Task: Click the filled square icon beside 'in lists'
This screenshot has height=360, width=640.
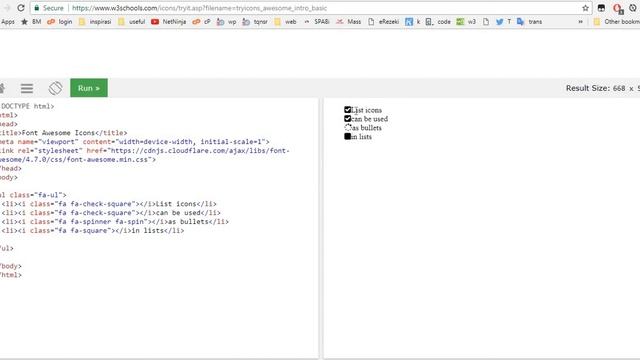Action: pyautogui.click(x=347, y=136)
